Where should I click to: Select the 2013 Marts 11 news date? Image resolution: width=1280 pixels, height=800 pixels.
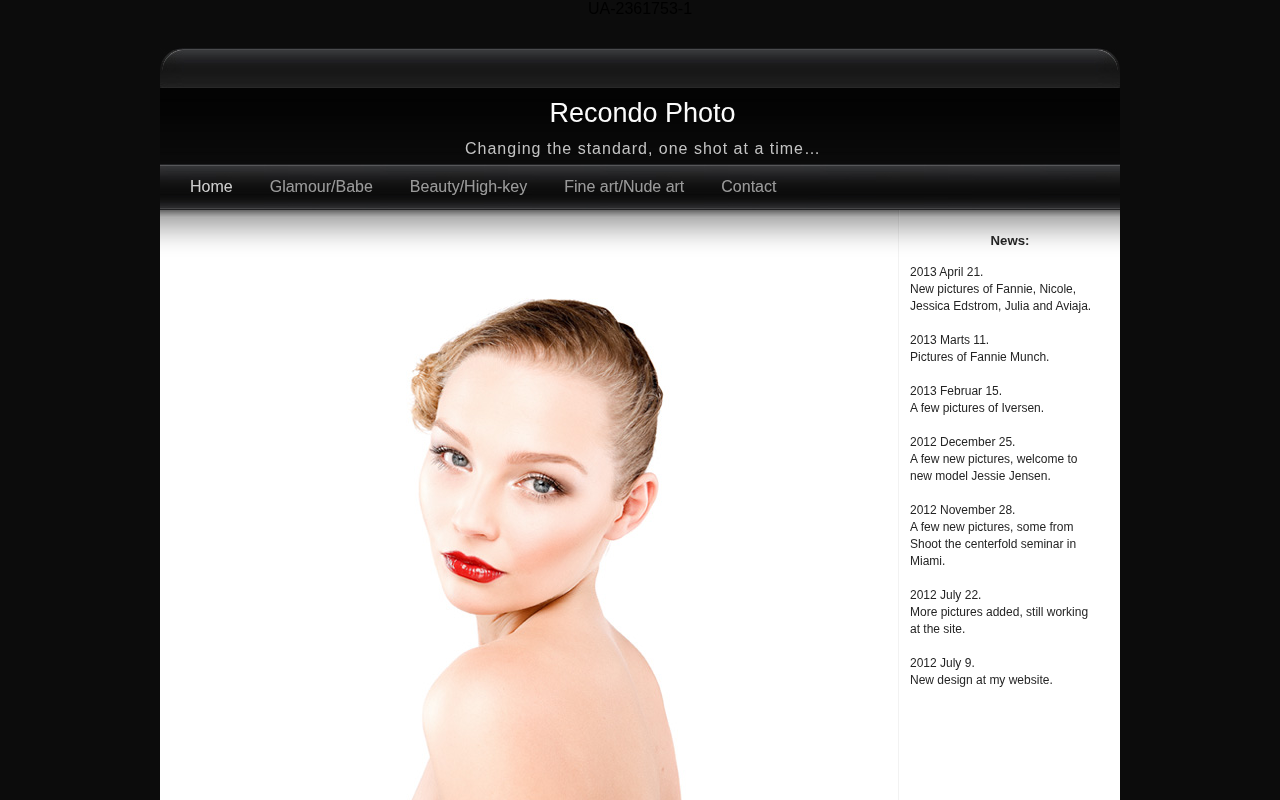pos(949,340)
